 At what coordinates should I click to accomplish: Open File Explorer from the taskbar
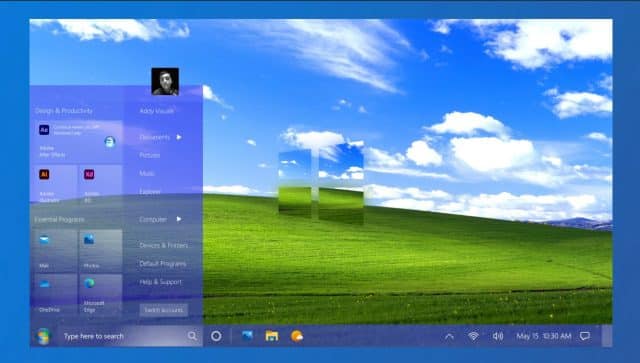272,336
